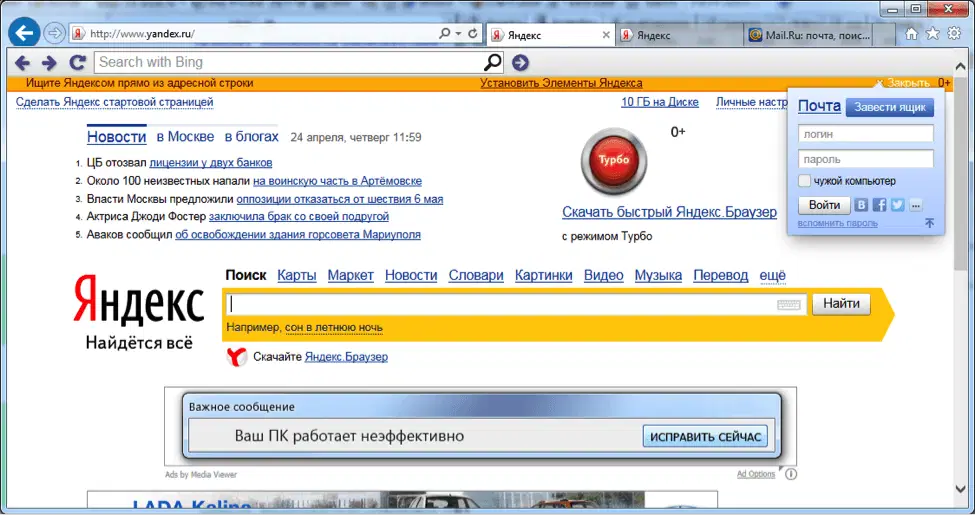Screen dimensions: 975x515
Task: Open news link заключила брак со своей подругой
Action: pyautogui.click(x=298, y=216)
